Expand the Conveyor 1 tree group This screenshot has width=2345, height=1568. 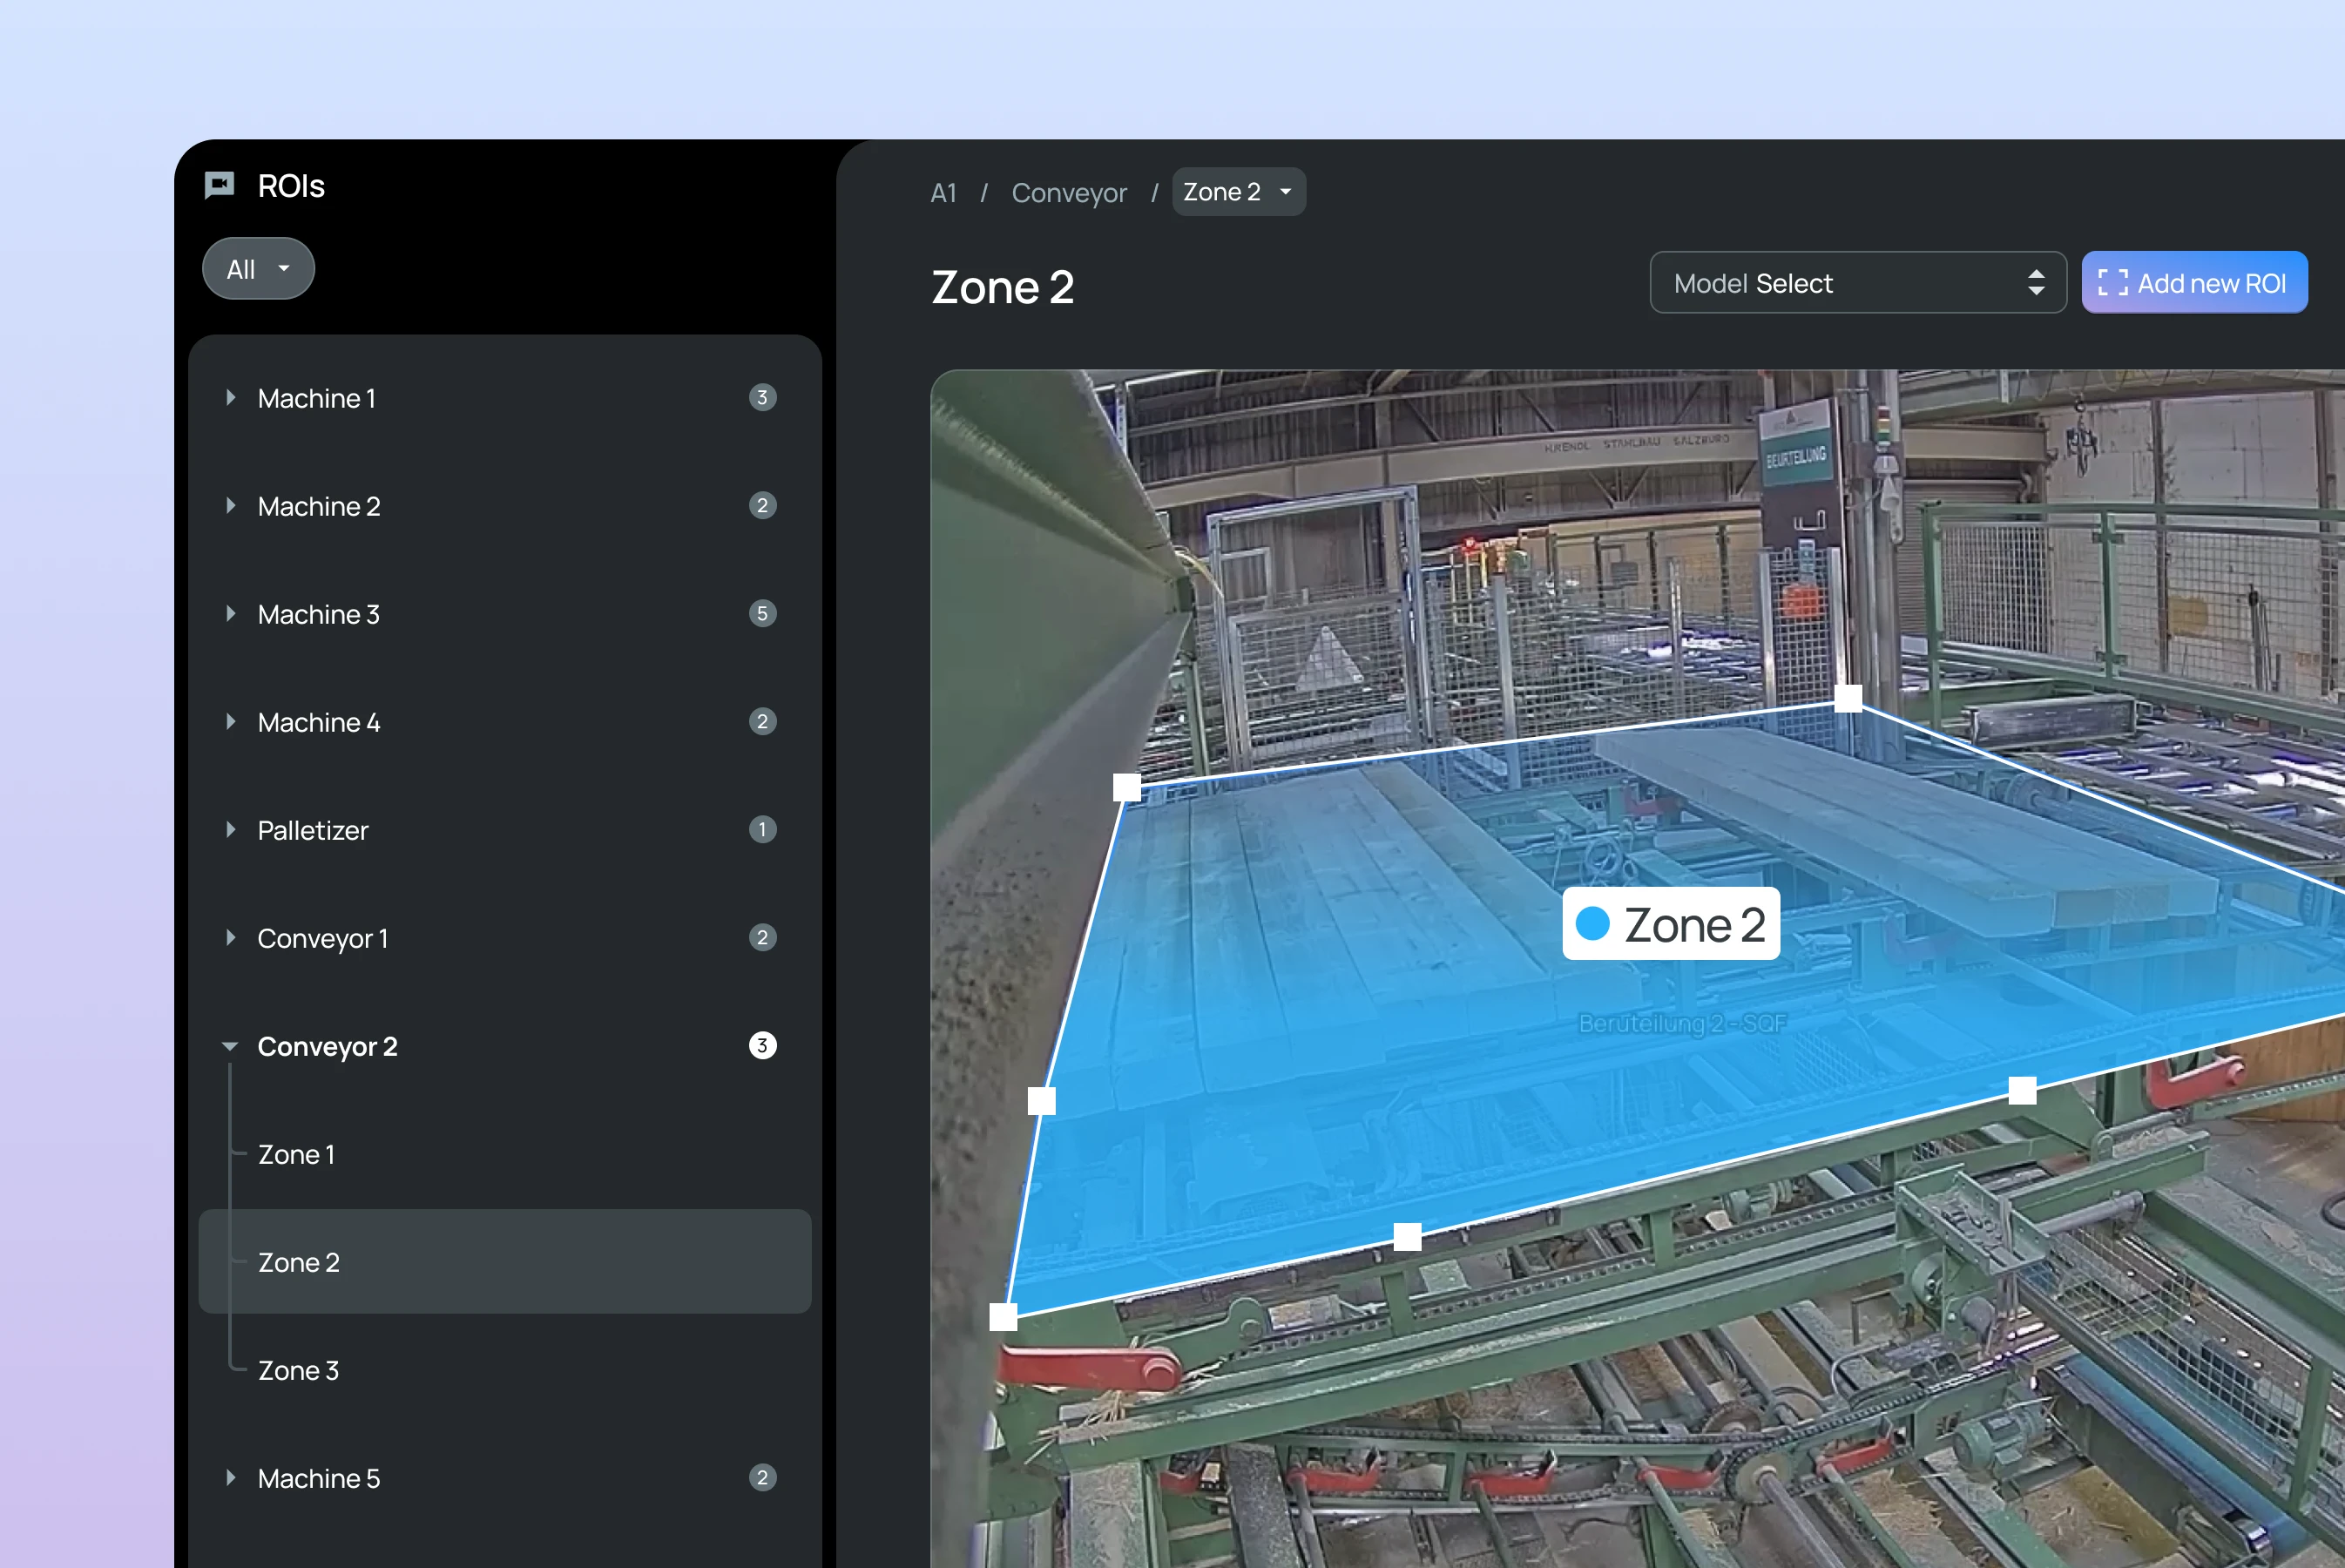pos(231,937)
